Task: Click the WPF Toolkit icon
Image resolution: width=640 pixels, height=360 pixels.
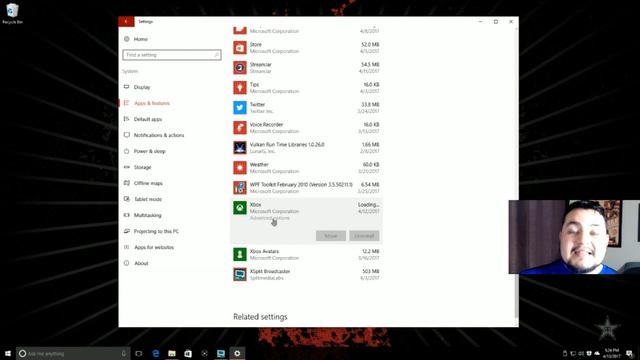Action: pyautogui.click(x=240, y=188)
